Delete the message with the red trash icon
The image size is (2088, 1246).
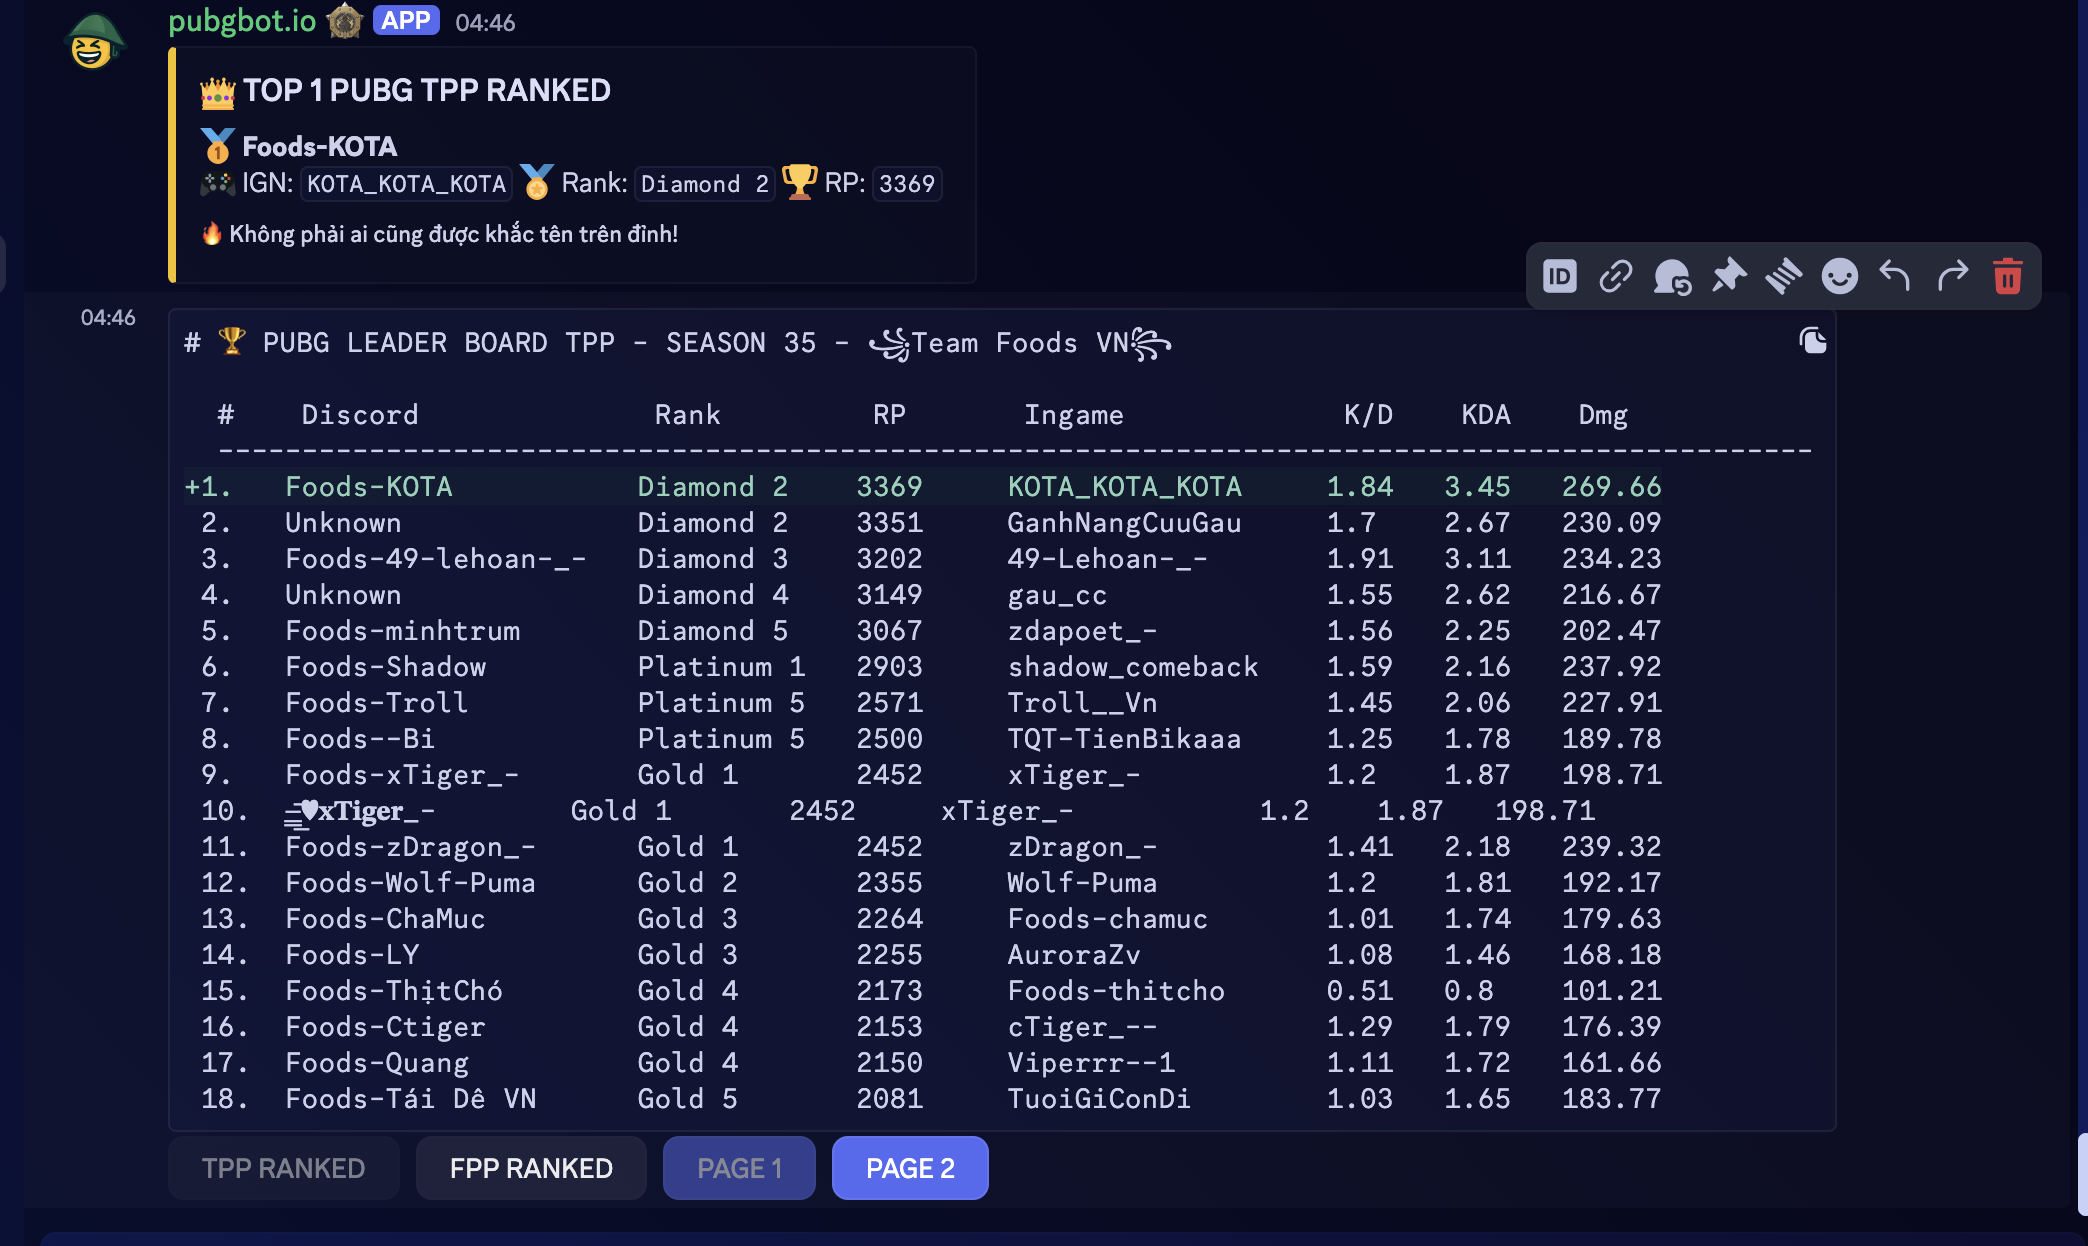2007,276
